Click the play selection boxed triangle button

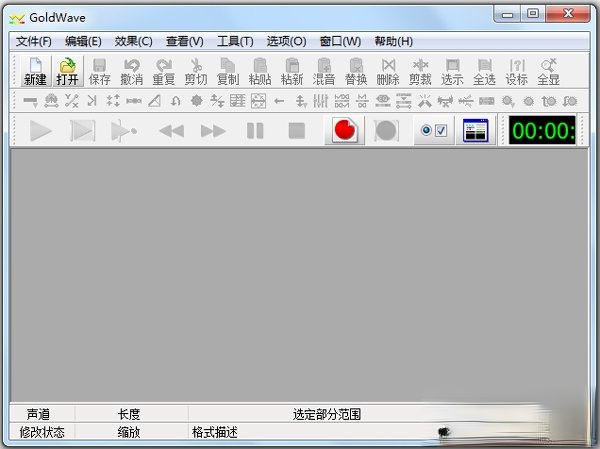coord(82,131)
